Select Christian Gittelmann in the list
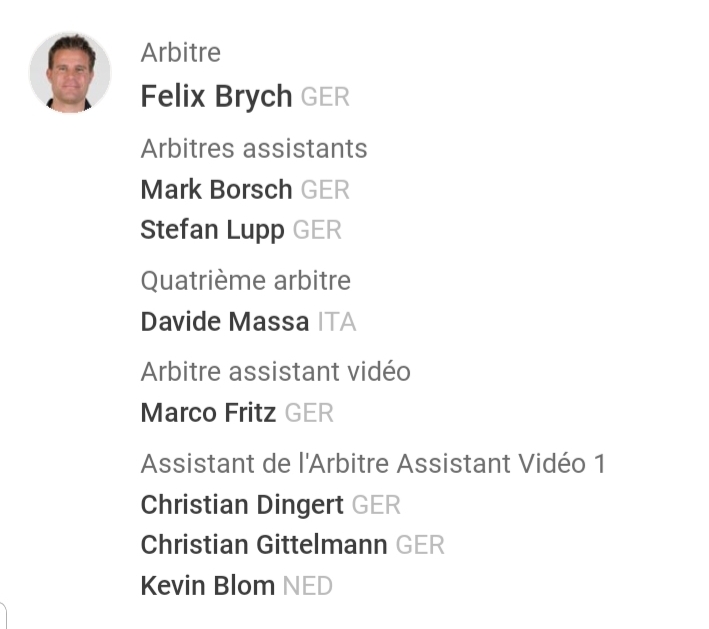 click(x=264, y=545)
